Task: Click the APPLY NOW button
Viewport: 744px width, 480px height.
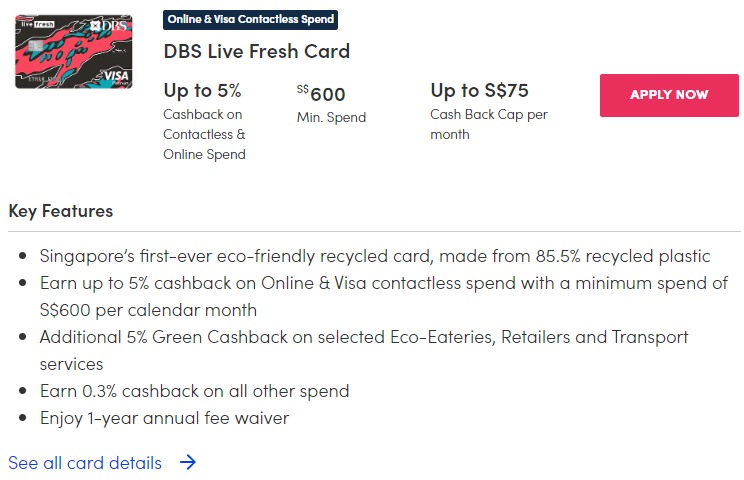Action: [669, 95]
